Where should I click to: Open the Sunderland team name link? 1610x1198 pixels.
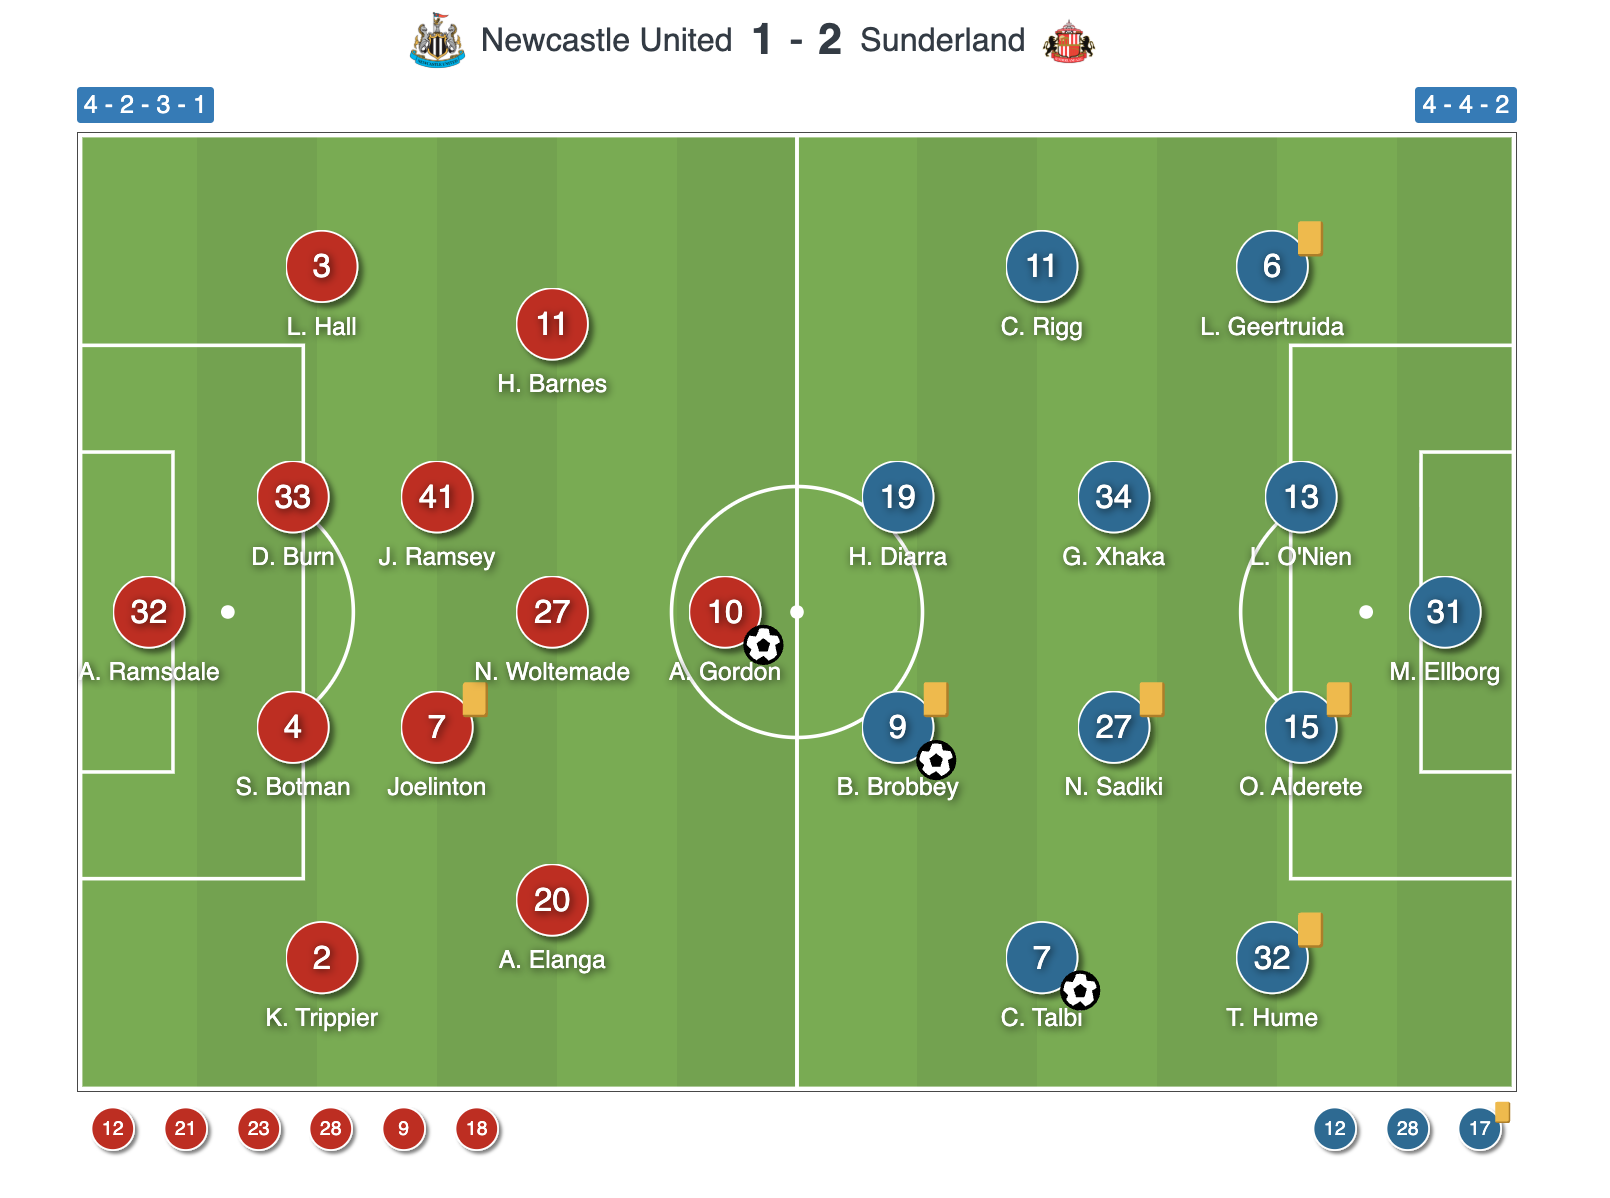(942, 40)
